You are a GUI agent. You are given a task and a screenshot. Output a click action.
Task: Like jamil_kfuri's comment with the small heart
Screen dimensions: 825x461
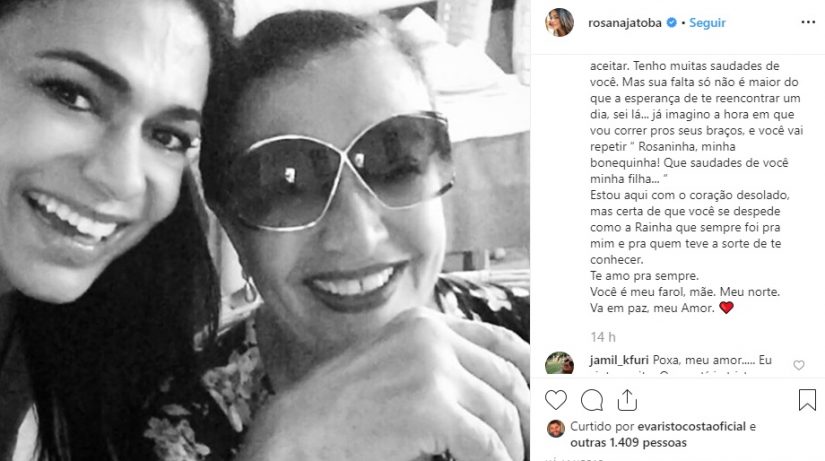tap(799, 365)
